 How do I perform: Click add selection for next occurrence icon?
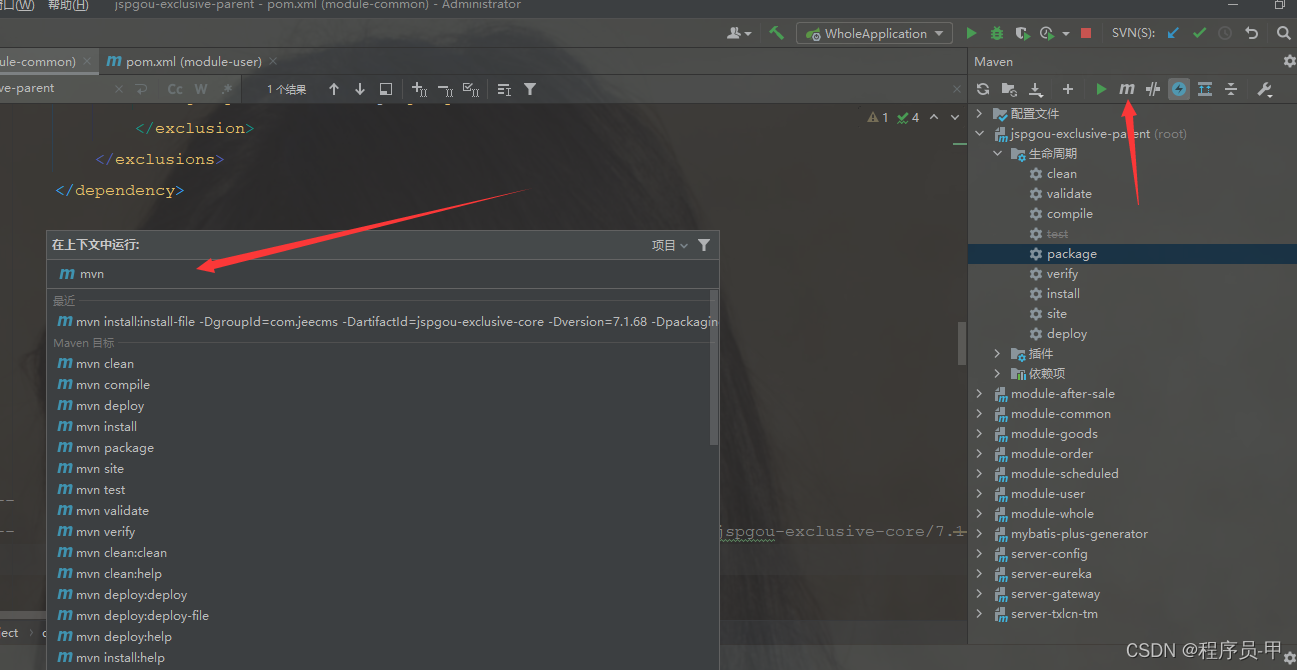tap(420, 89)
